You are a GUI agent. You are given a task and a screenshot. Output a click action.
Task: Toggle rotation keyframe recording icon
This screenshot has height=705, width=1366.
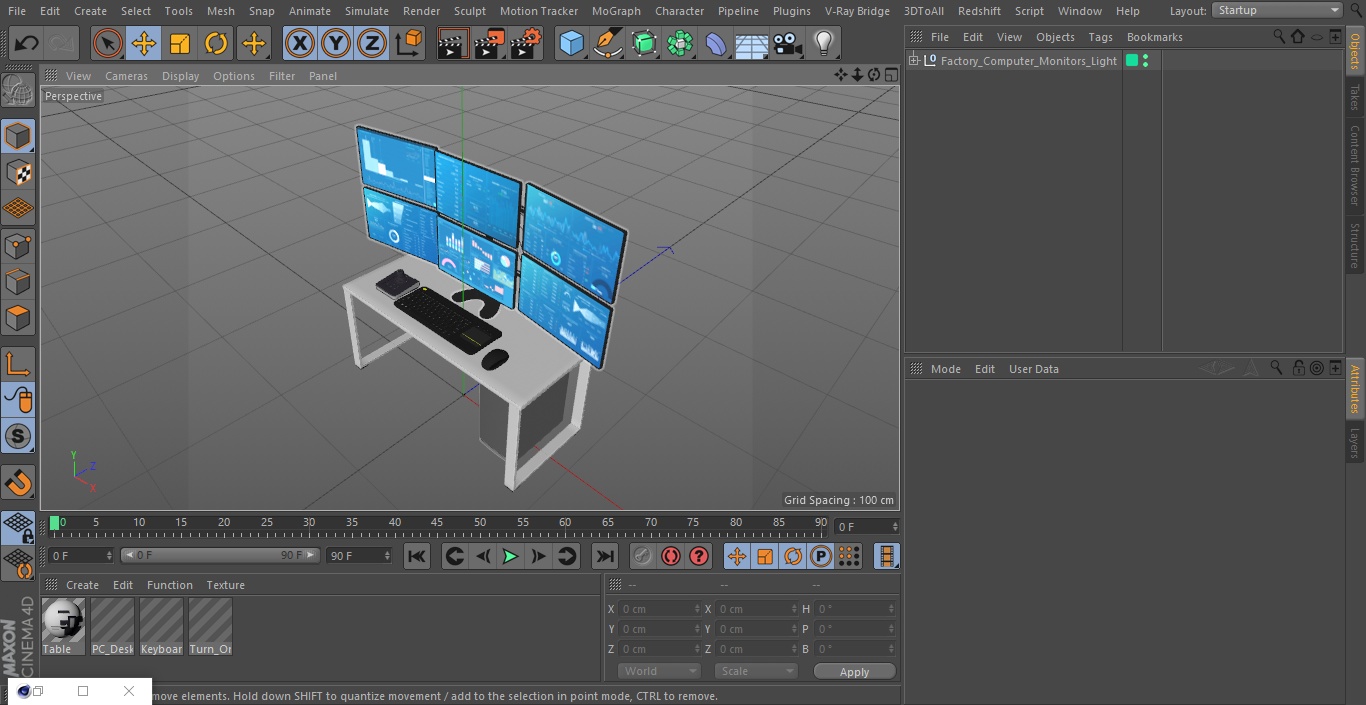tap(793, 556)
